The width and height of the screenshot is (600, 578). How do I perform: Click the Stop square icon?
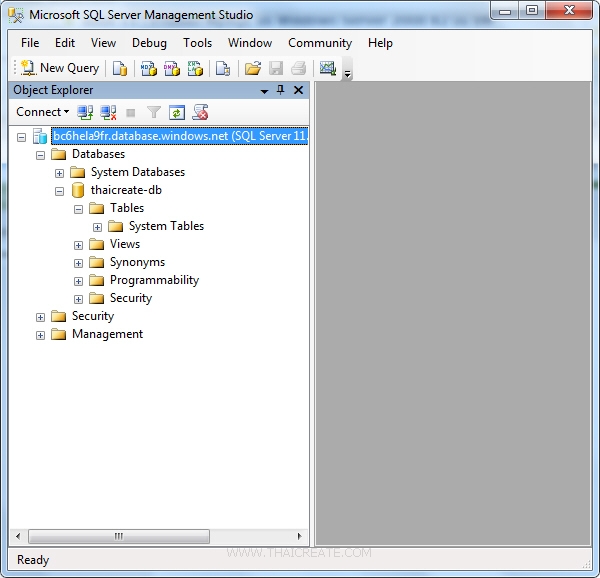131,113
